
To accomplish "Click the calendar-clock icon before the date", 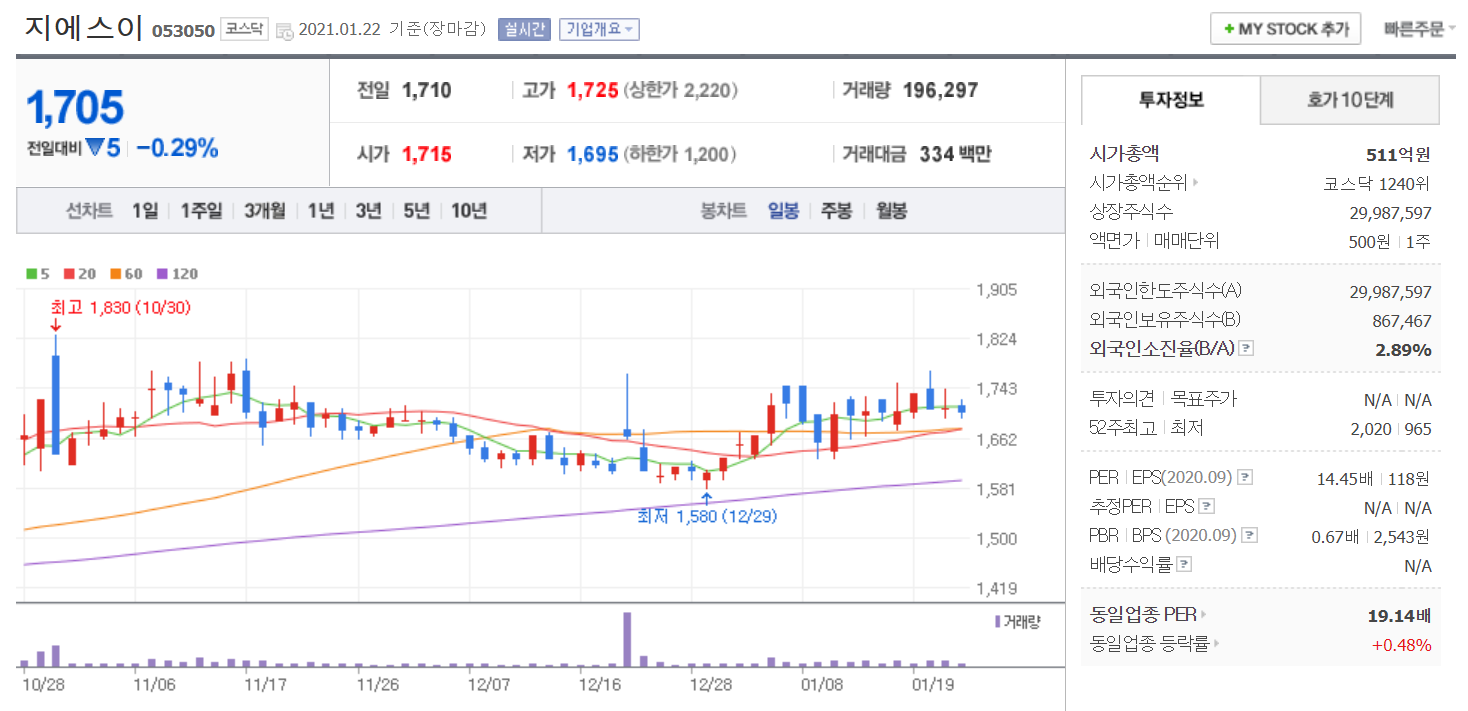I will point(284,30).
